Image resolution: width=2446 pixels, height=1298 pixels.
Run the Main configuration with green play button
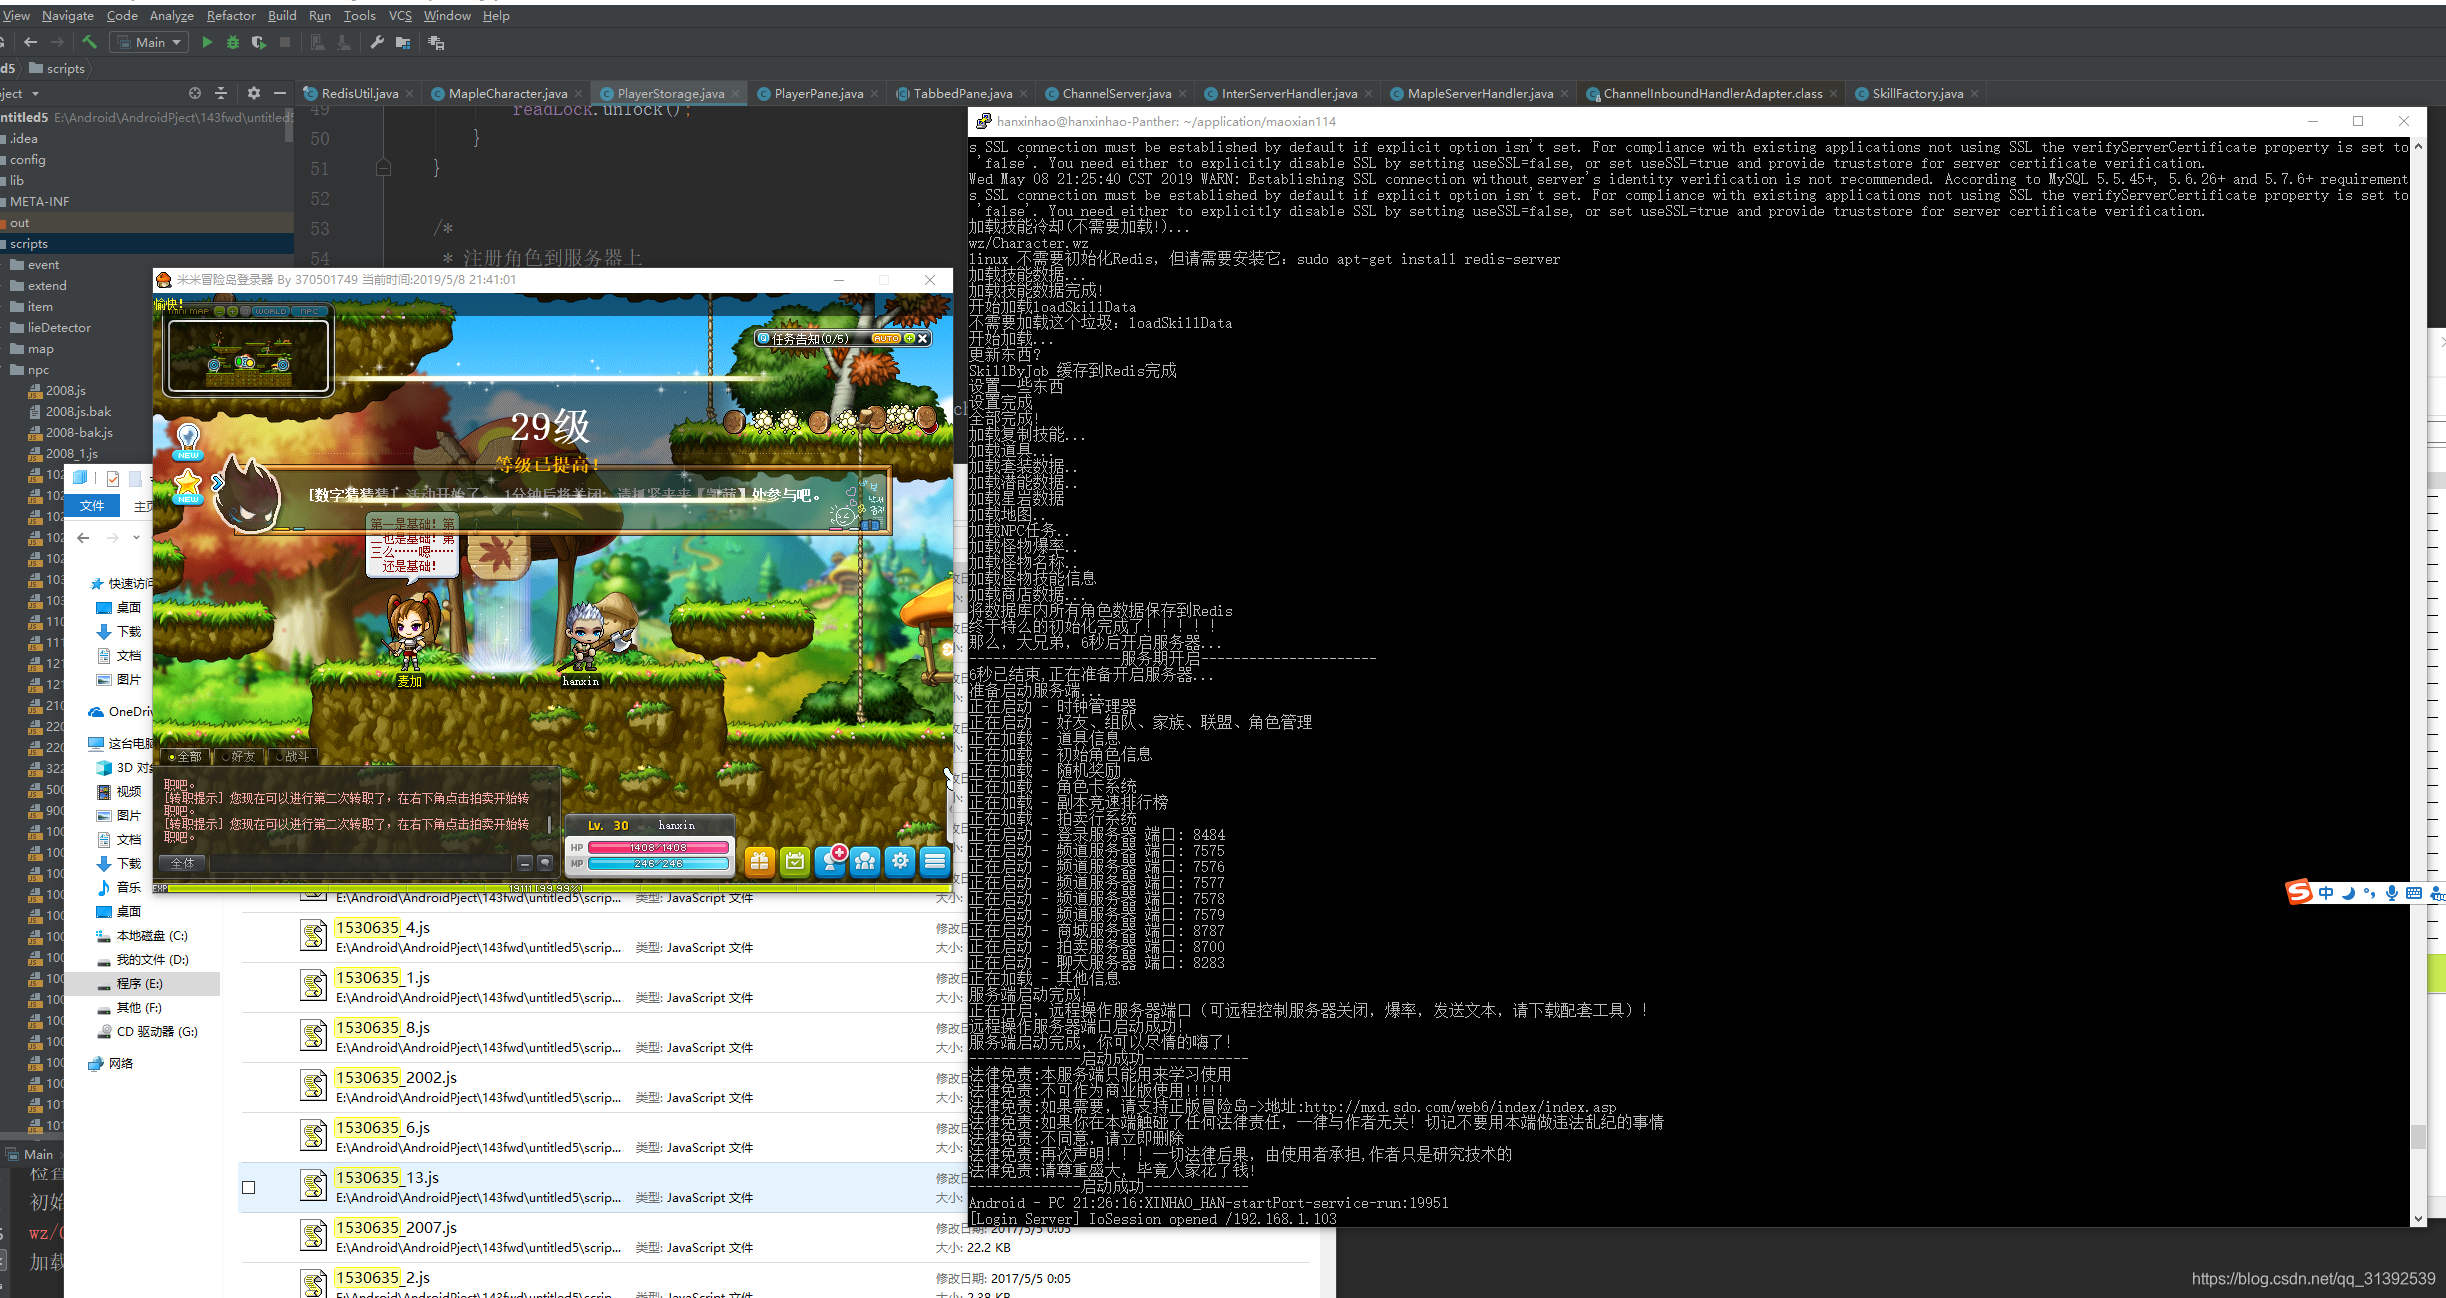coord(207,42)
